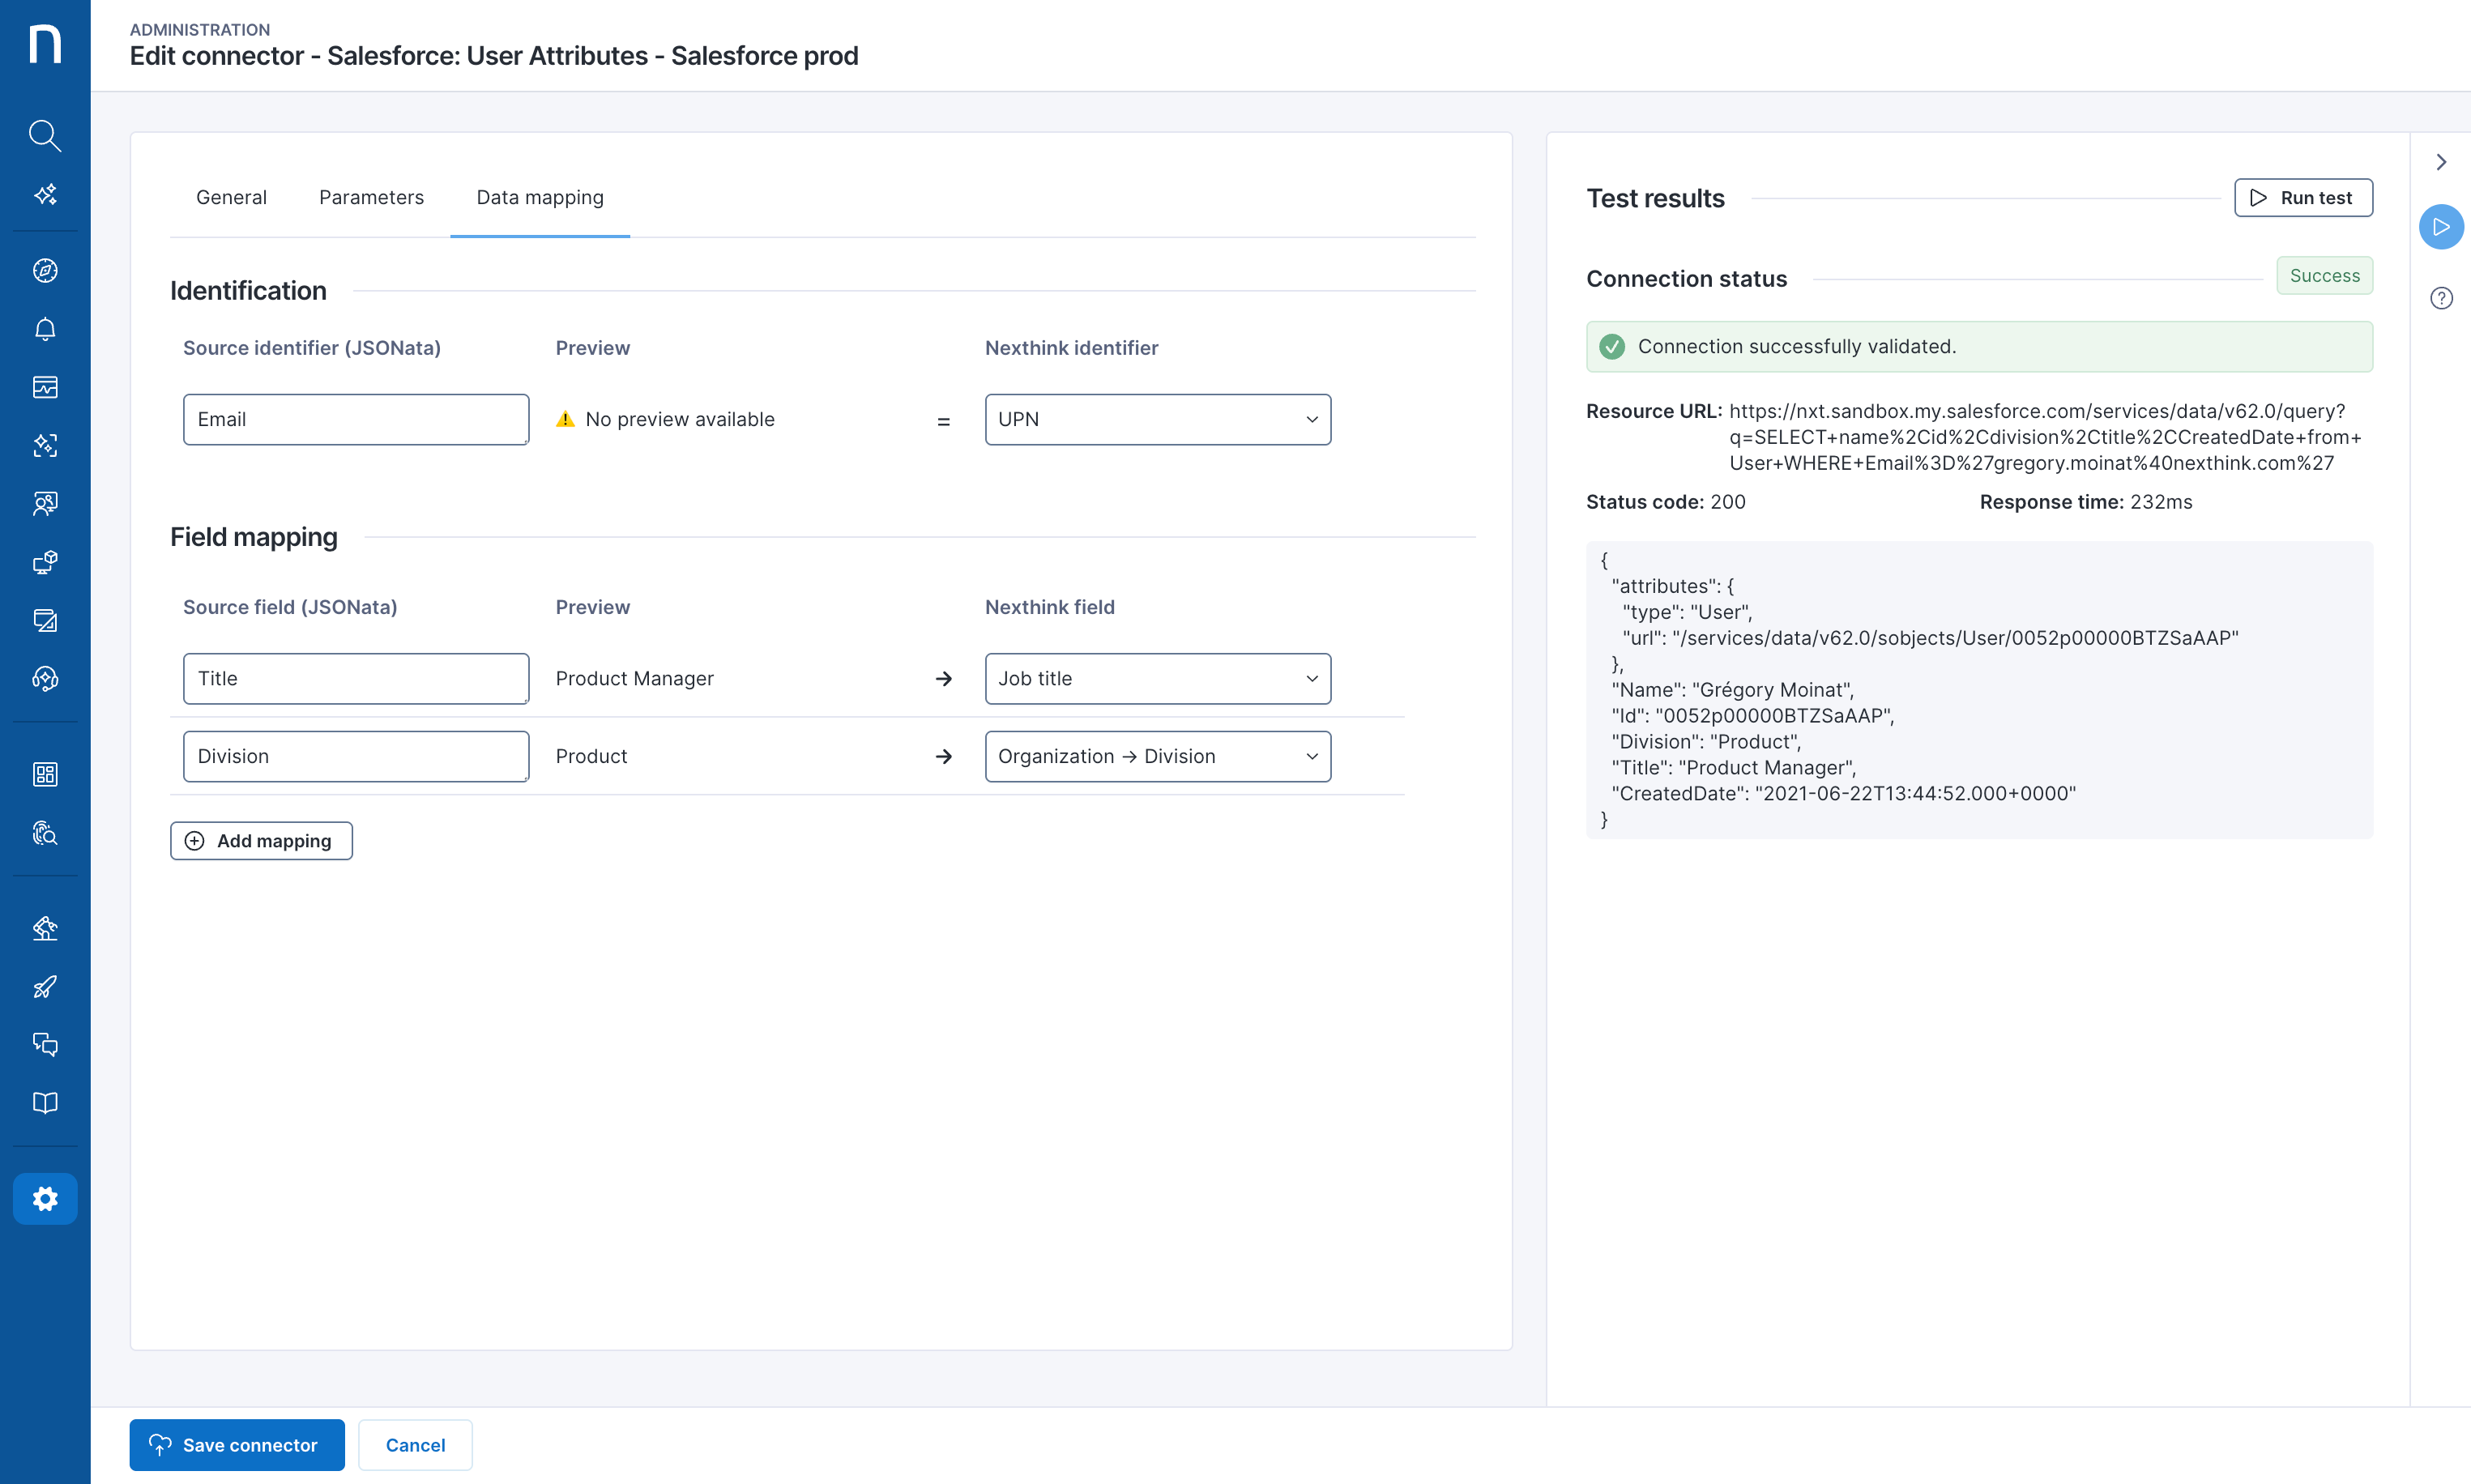Click the Run test button
Screen dimensions: 2471x1484
coord(2303,198)
